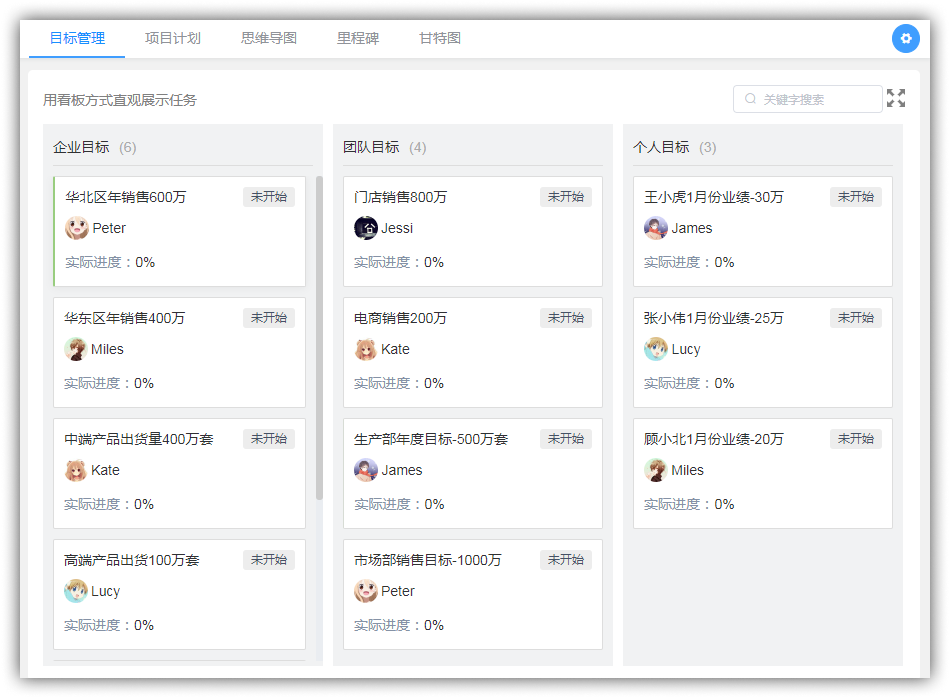Open the 生产部年度目标-500万套 goal title
Image resolution: width=950 pixels, height=698 pixels.
[431, 439]
